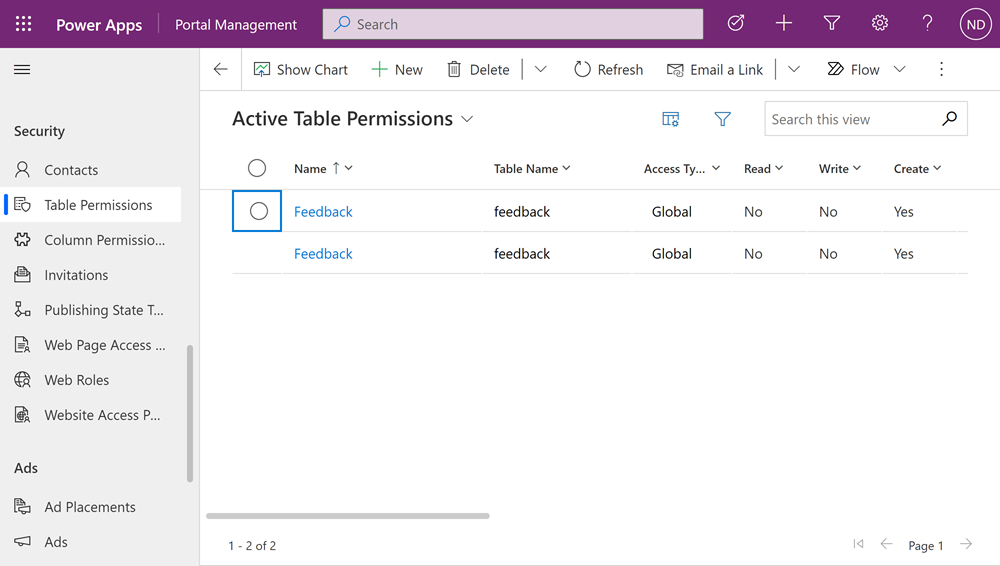The width and height of the screenshot is (1000, 566).
Task: Open the Table Name column menu
Action: pyautogui.click(x=532, y=168)
